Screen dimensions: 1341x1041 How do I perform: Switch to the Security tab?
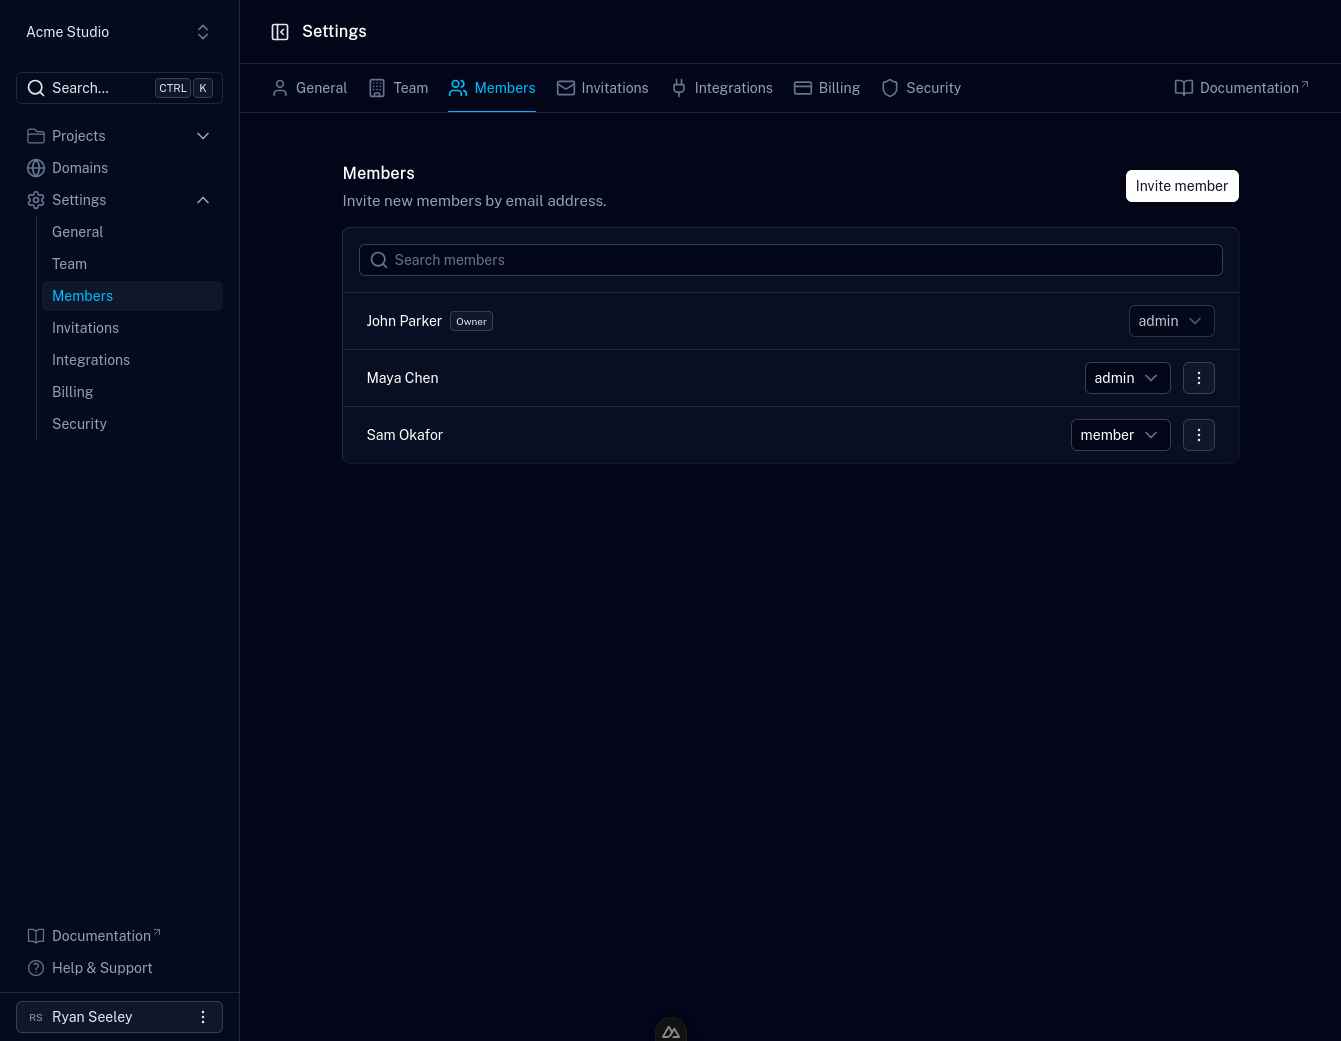click(920, 88)
